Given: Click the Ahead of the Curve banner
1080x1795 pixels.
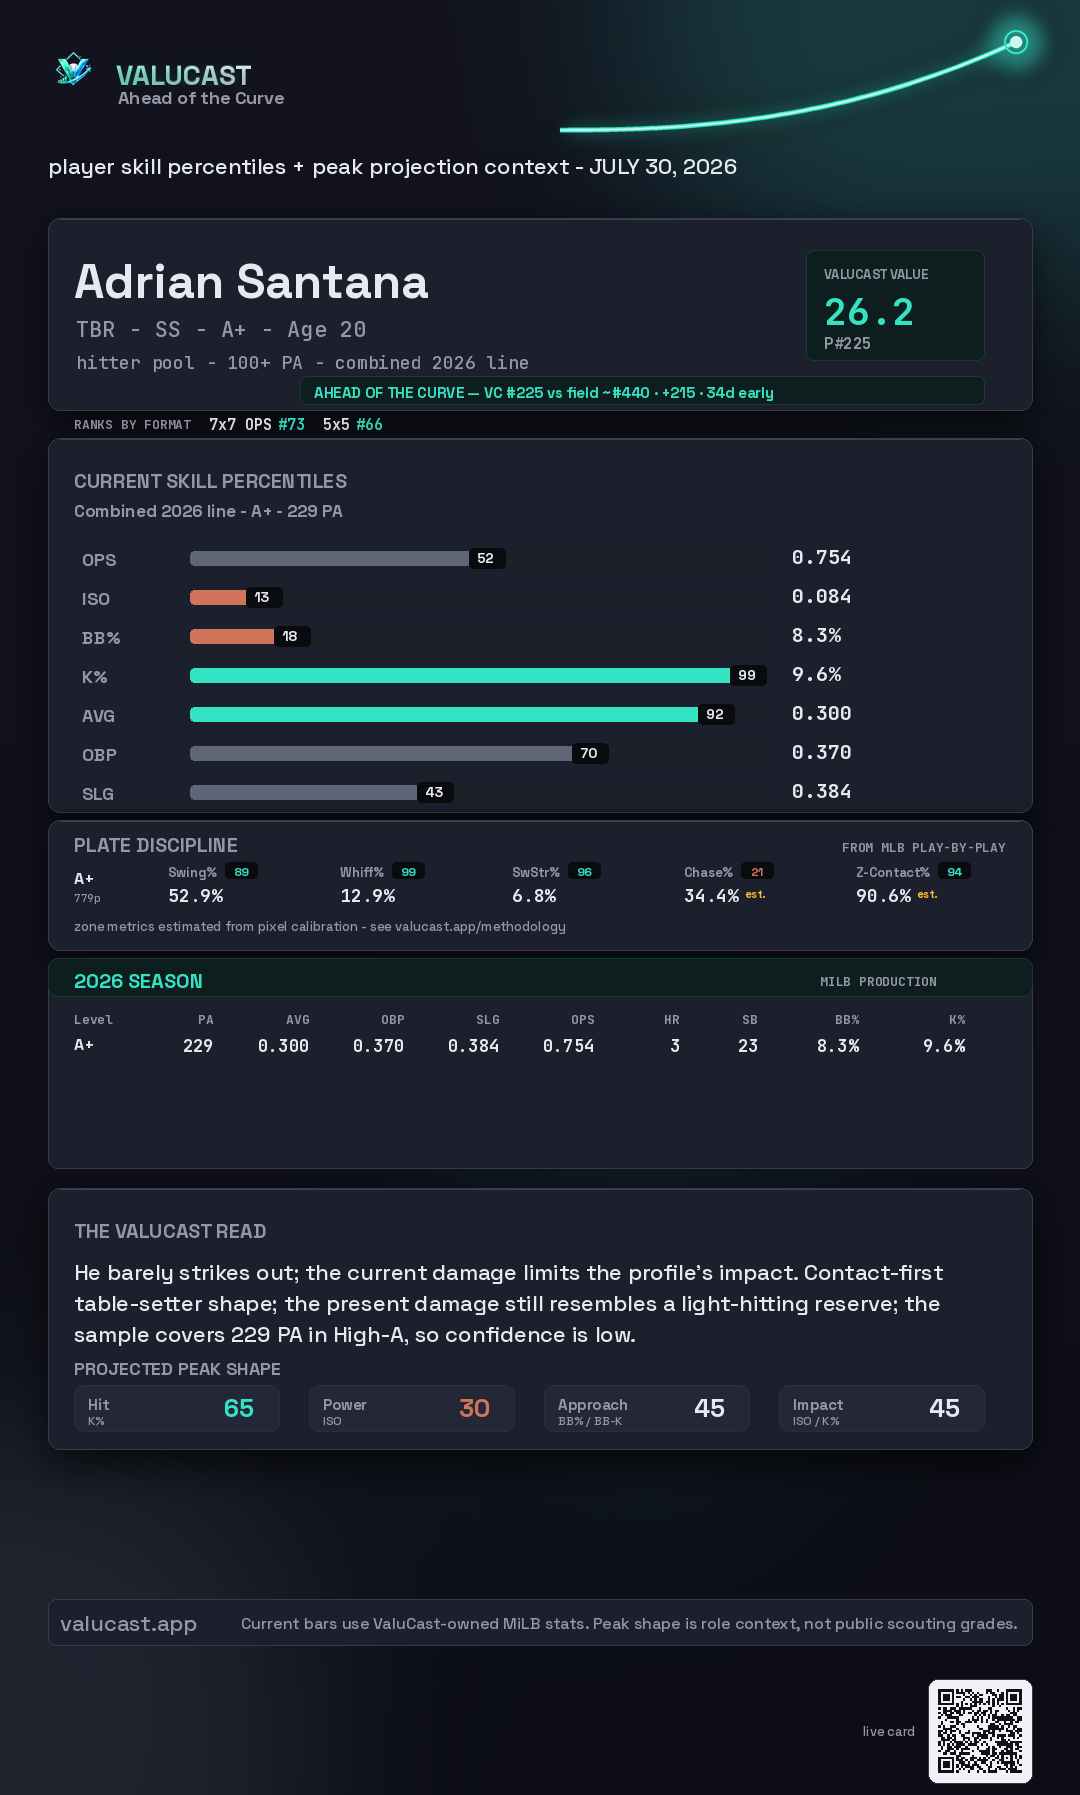Looking at the screenshot, I should (x=642, y=392).
